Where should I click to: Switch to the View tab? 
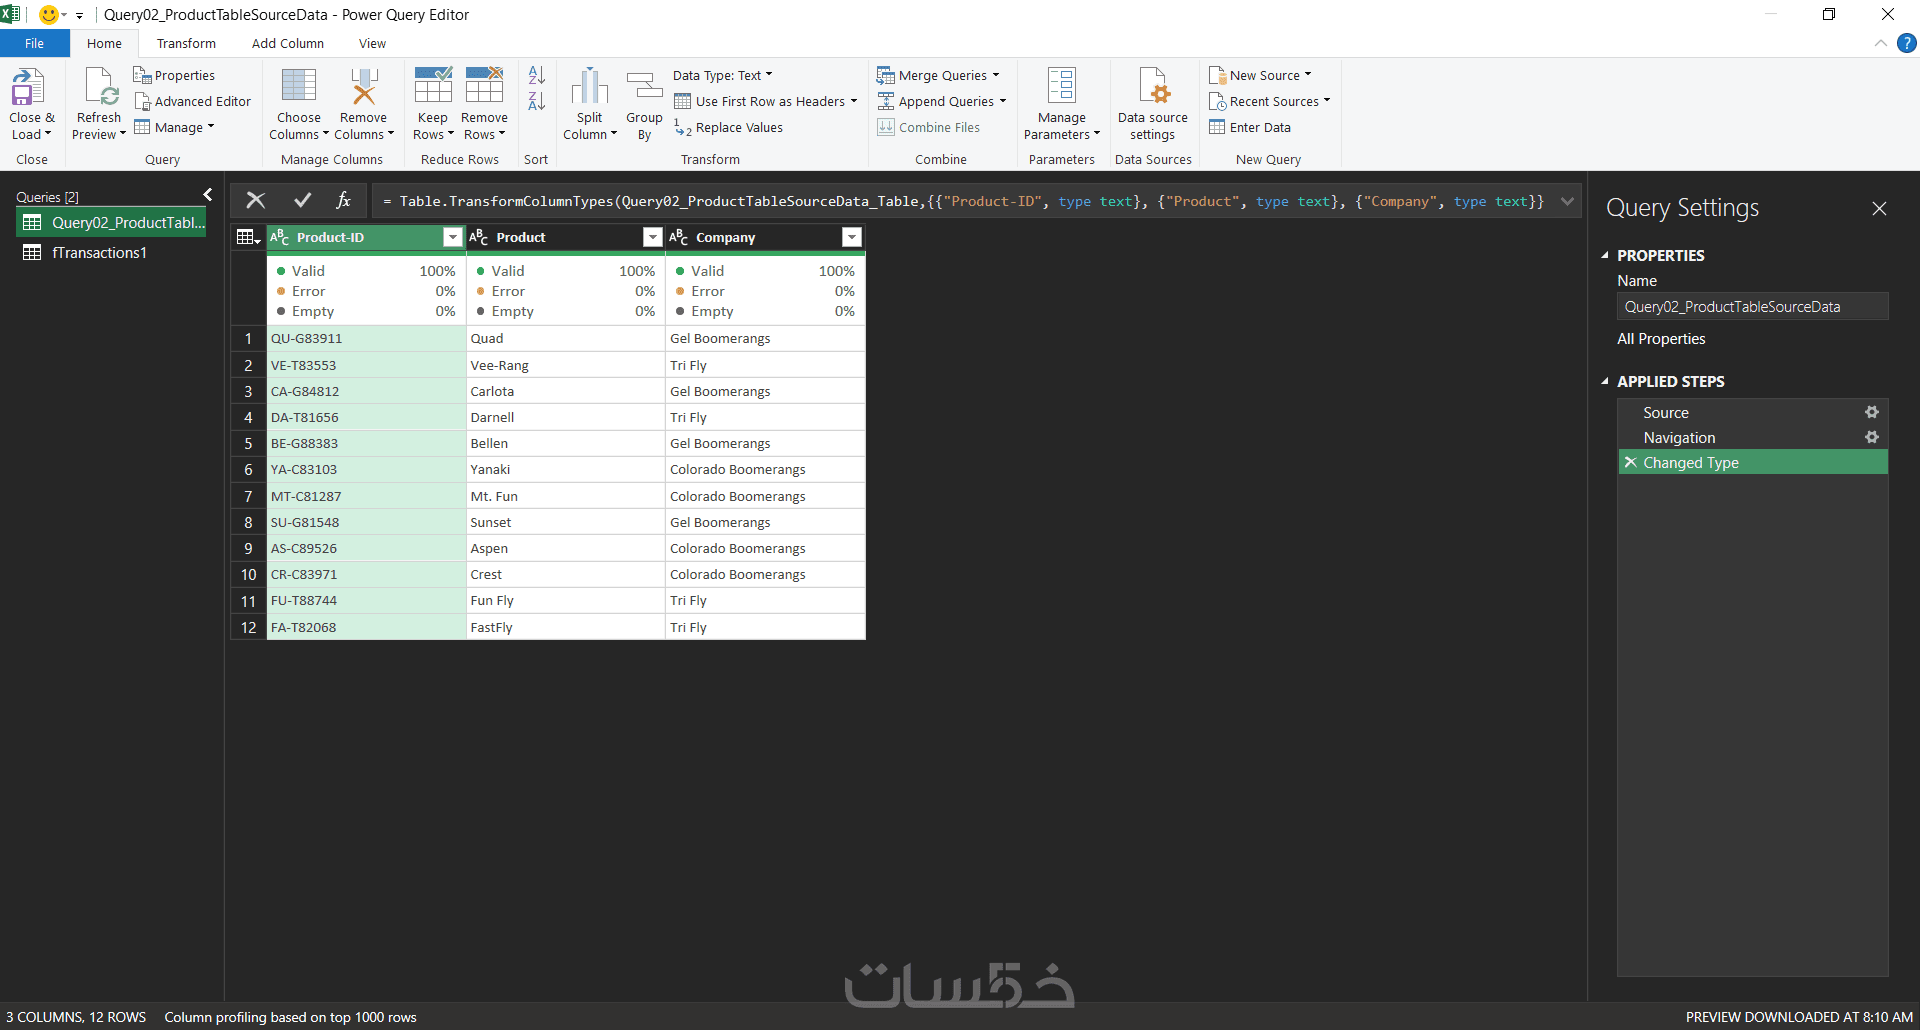(x=373, y=43)
